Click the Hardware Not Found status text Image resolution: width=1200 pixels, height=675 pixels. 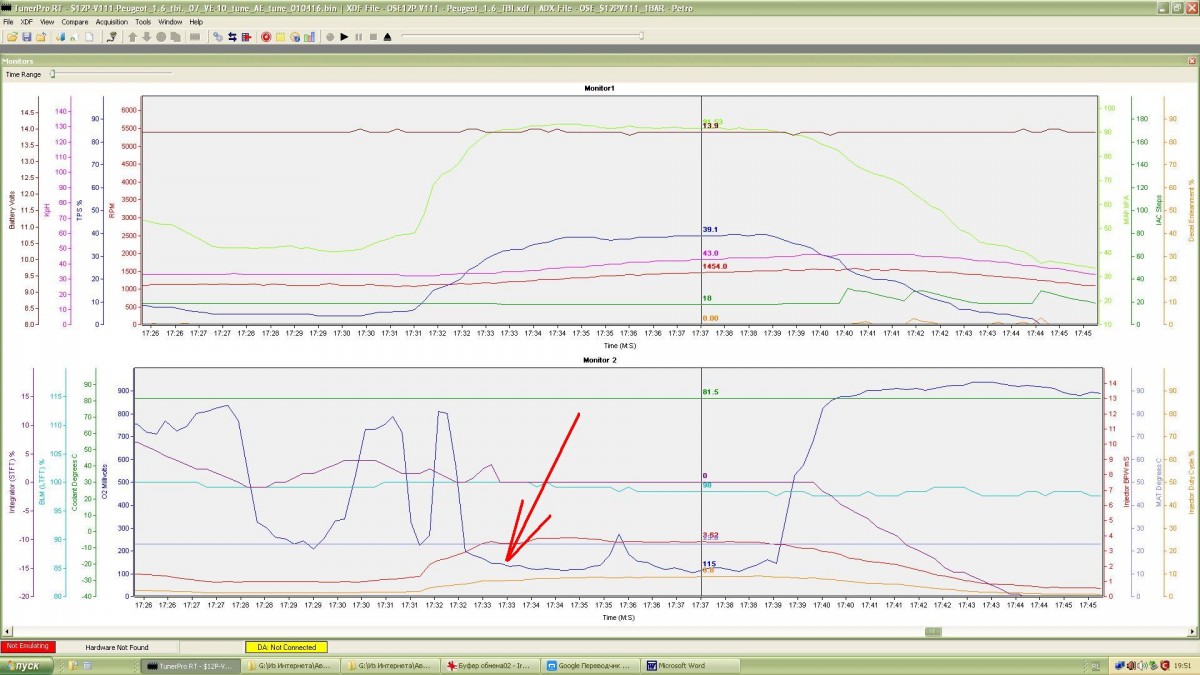(116, 647)
